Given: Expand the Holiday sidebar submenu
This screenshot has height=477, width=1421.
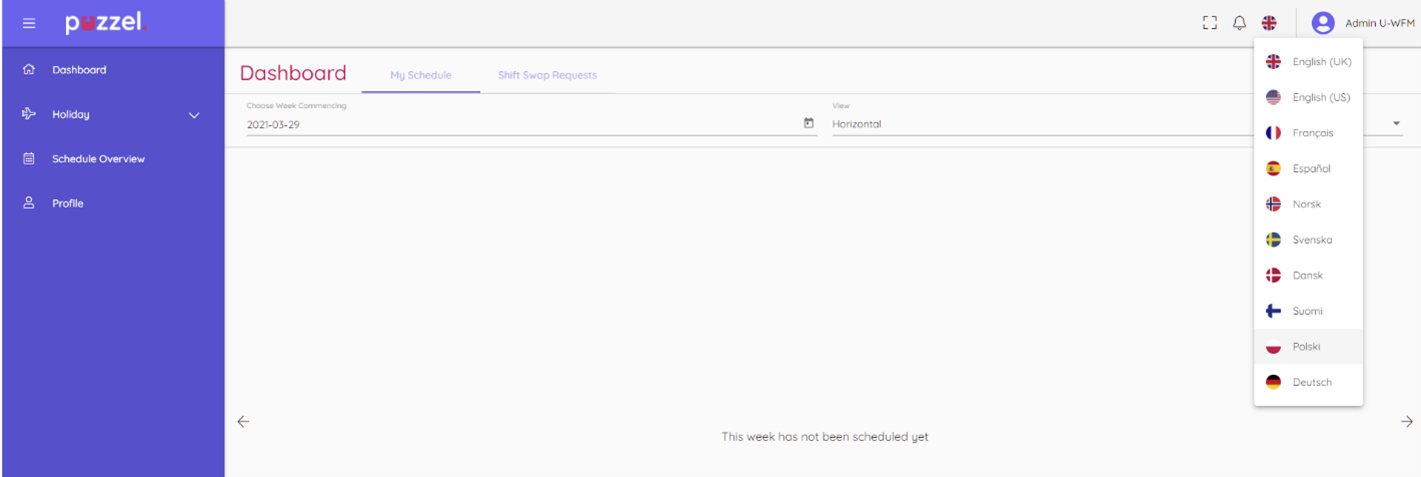Looking at the screenshot, I should (194, 115).
